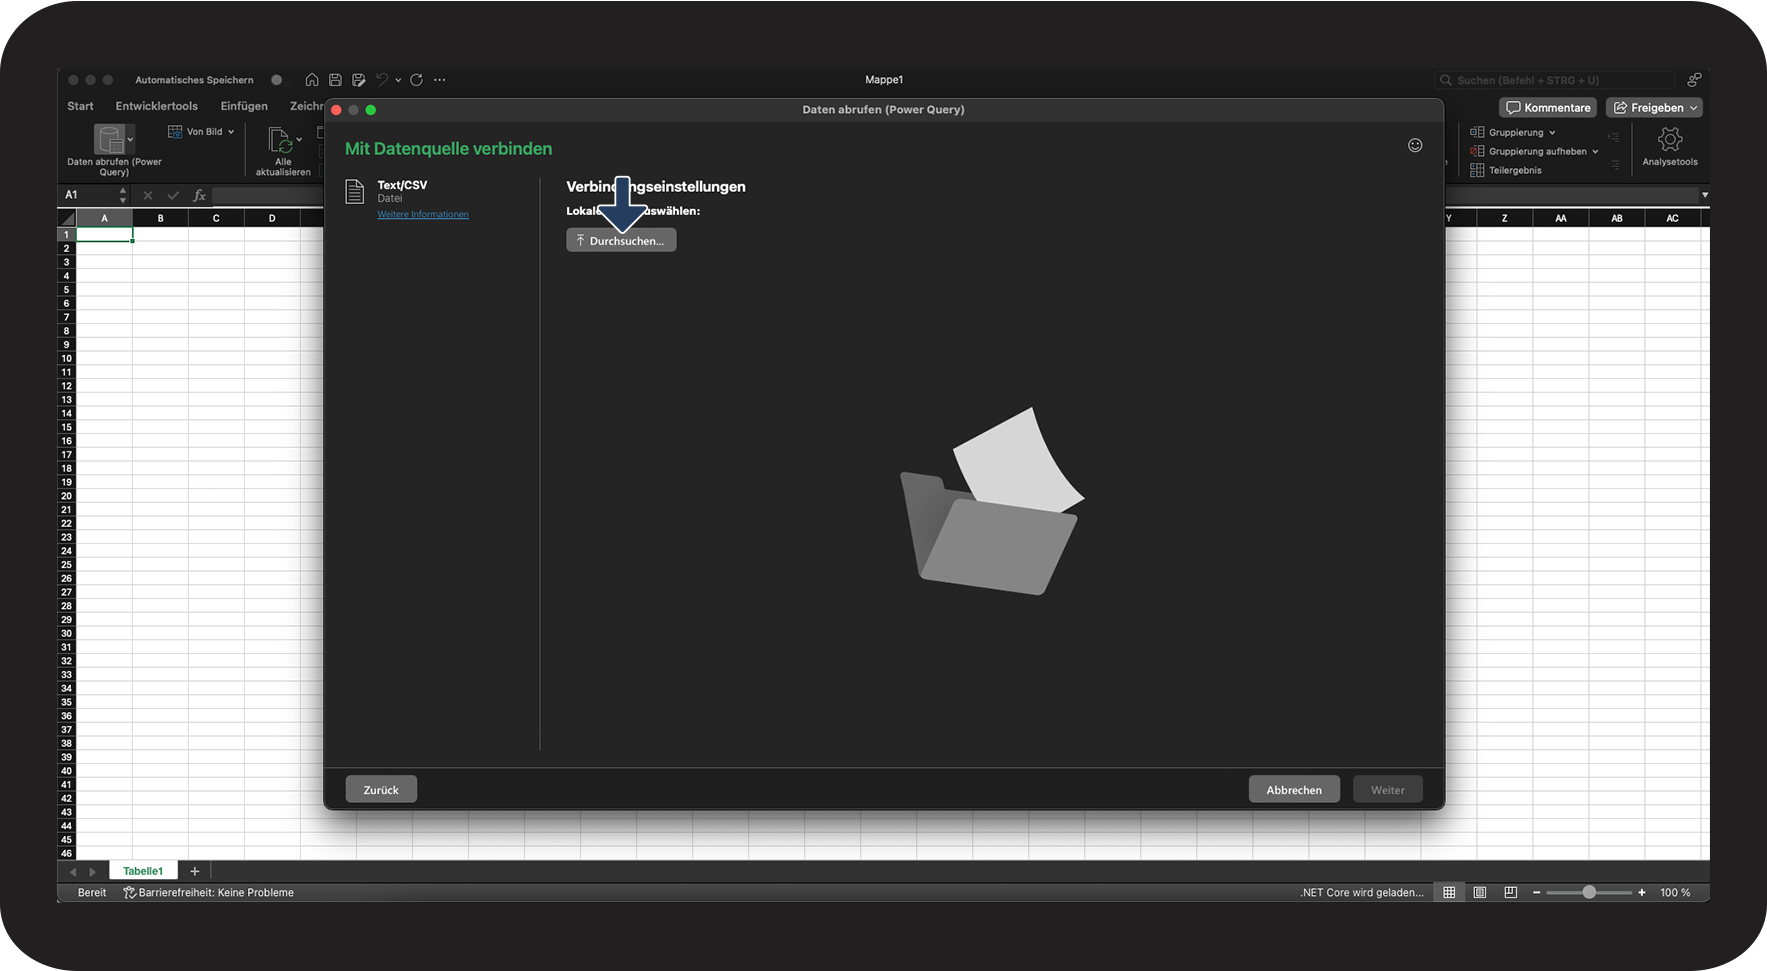The image size is (1767, 971).
Task: Click the Durchsuchen... button
Action: [x=621, y=240]
